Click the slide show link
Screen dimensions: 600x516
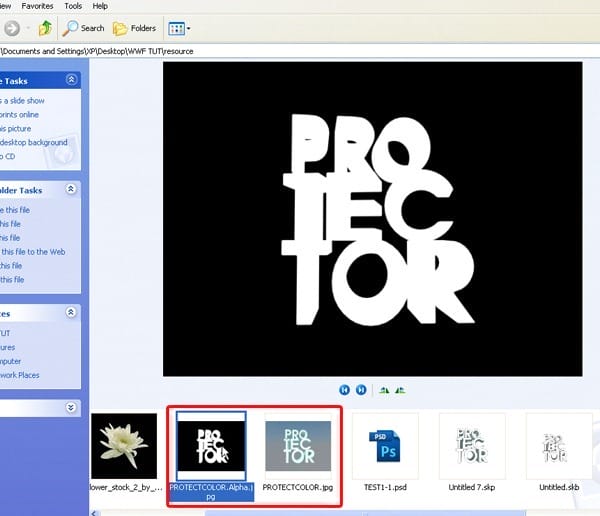tap(22, 101)
